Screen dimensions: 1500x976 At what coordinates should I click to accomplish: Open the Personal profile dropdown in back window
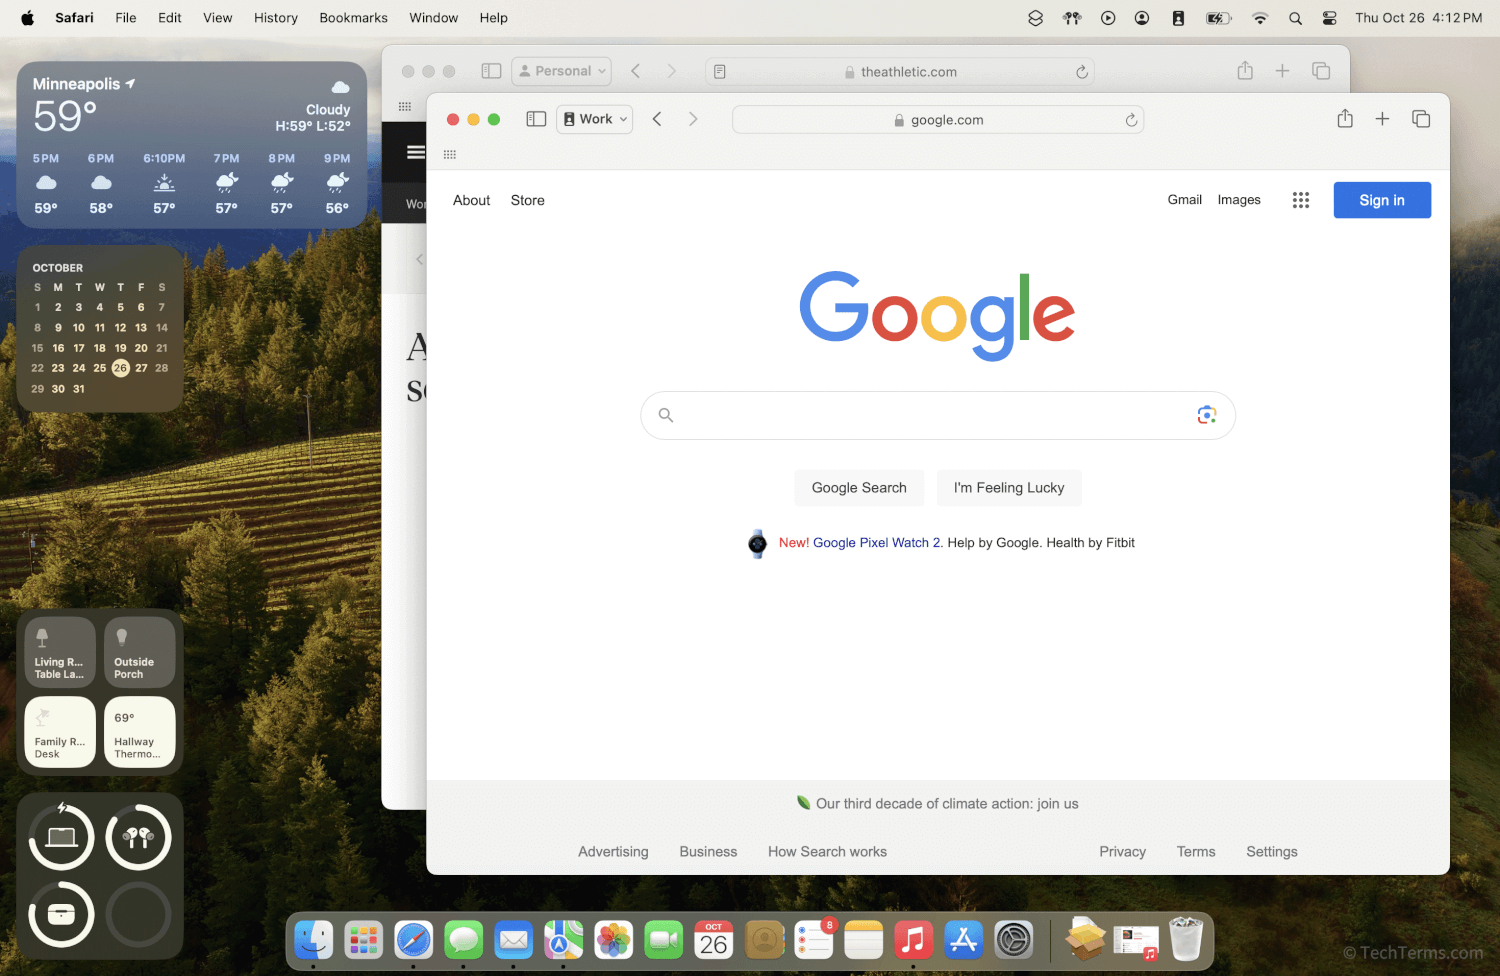coord(561,71)
